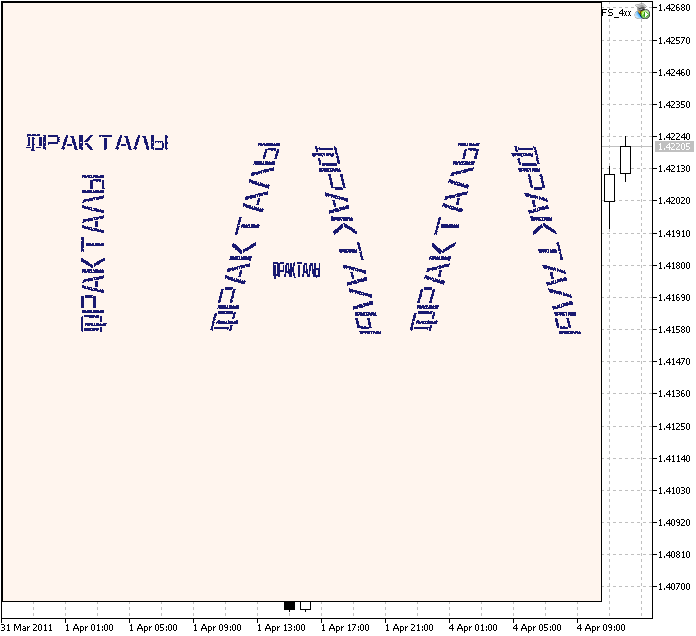This screenshot has width=696, height=636.
Task: Click the 1.42570 price axis label
Action: click(x=674, y=40)
